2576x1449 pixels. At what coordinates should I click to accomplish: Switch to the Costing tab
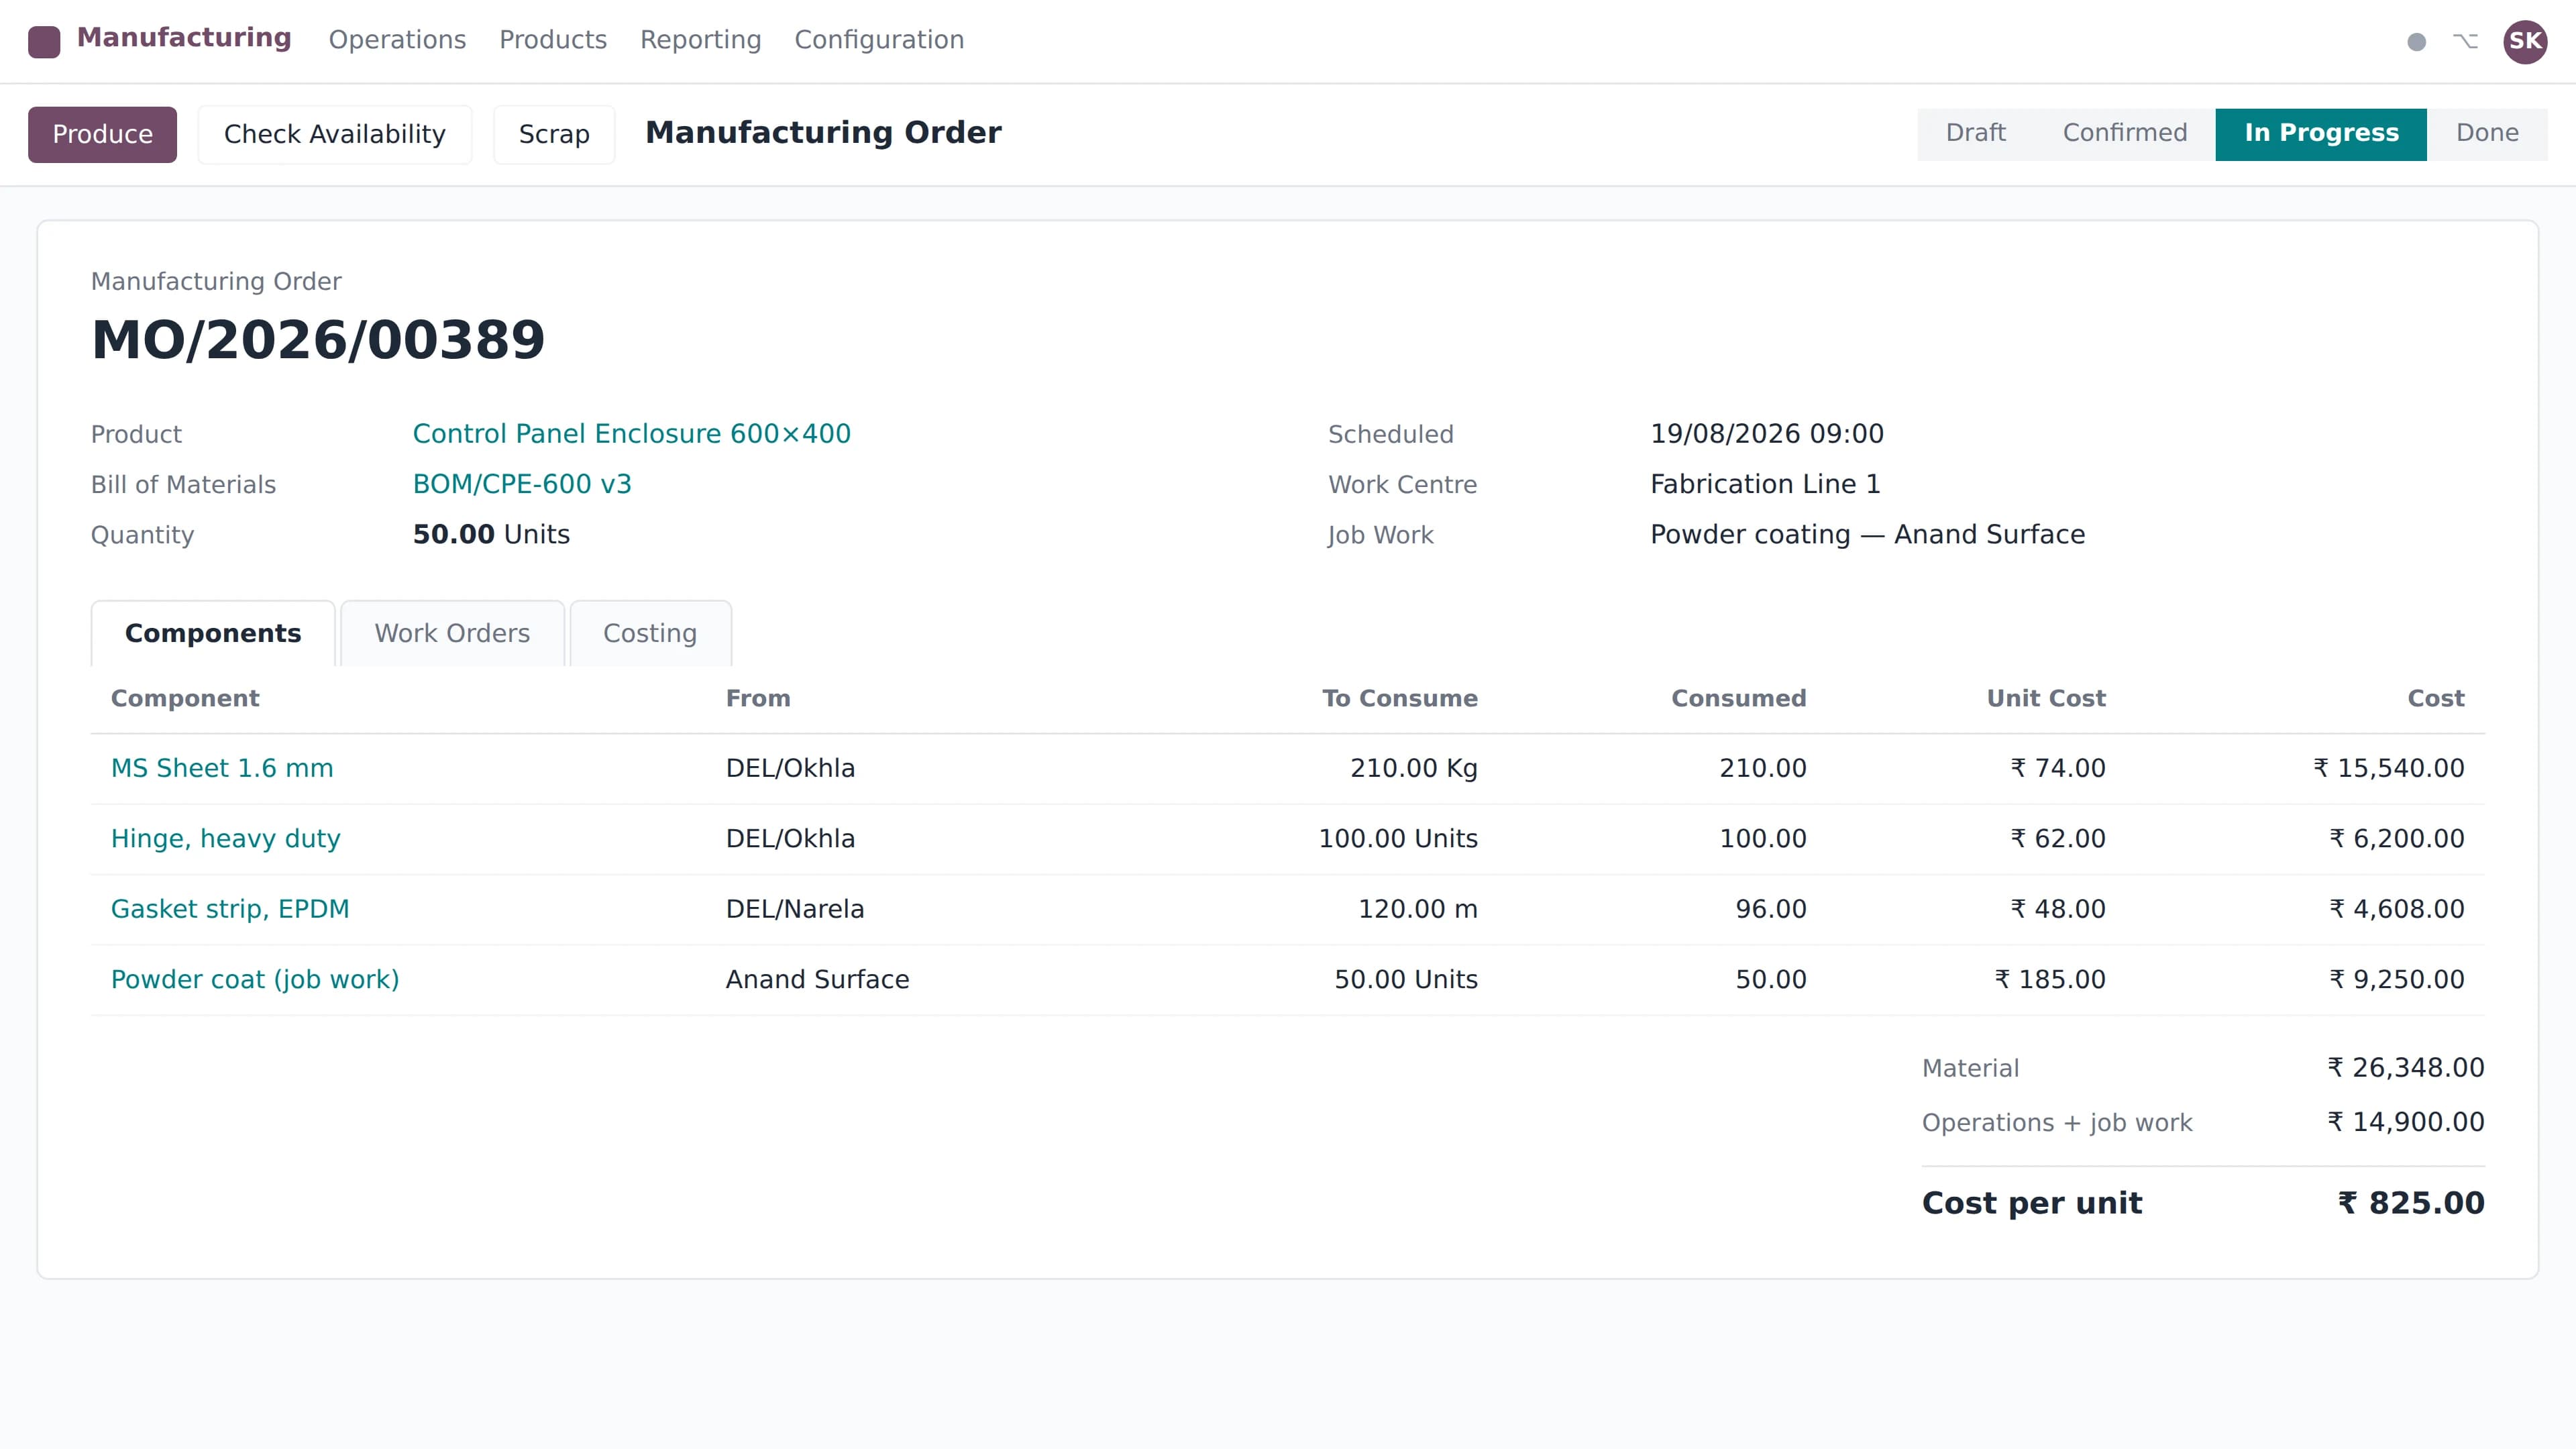650,633
